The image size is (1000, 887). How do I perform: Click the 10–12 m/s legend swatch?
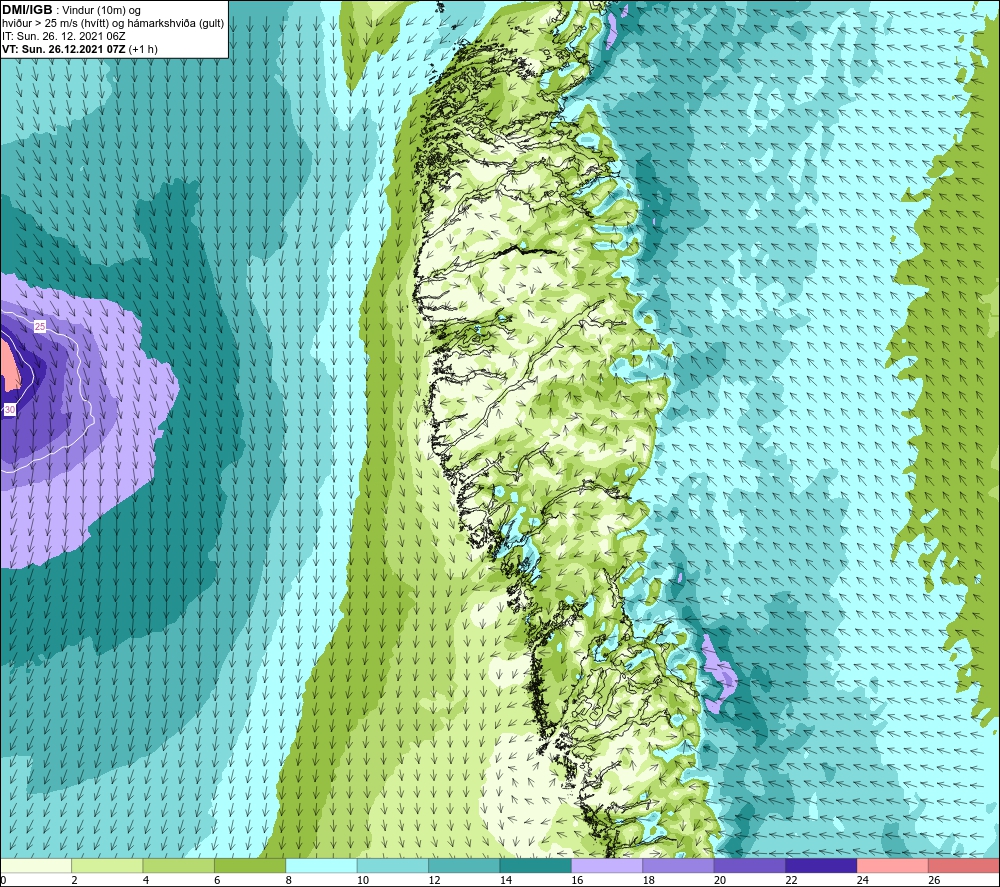[393, 865]
